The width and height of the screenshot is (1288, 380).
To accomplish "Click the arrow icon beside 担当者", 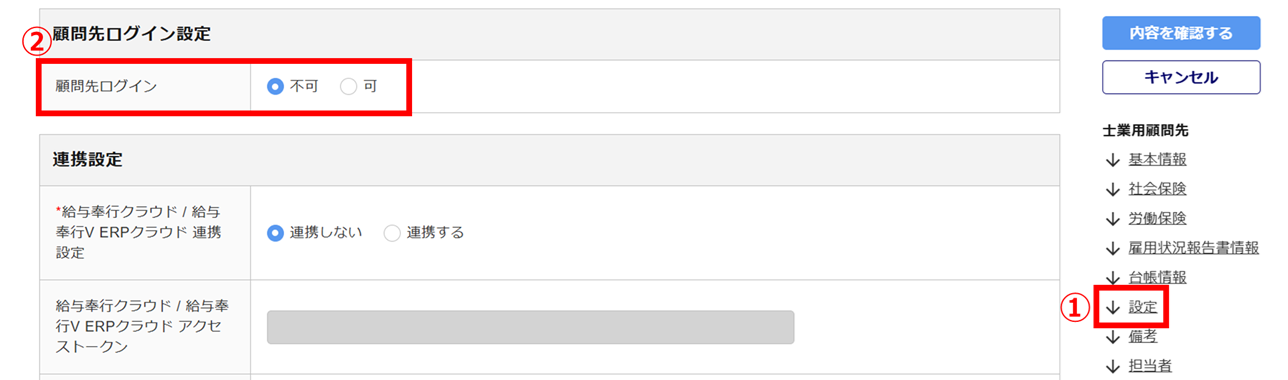I will pos(1112,366).
